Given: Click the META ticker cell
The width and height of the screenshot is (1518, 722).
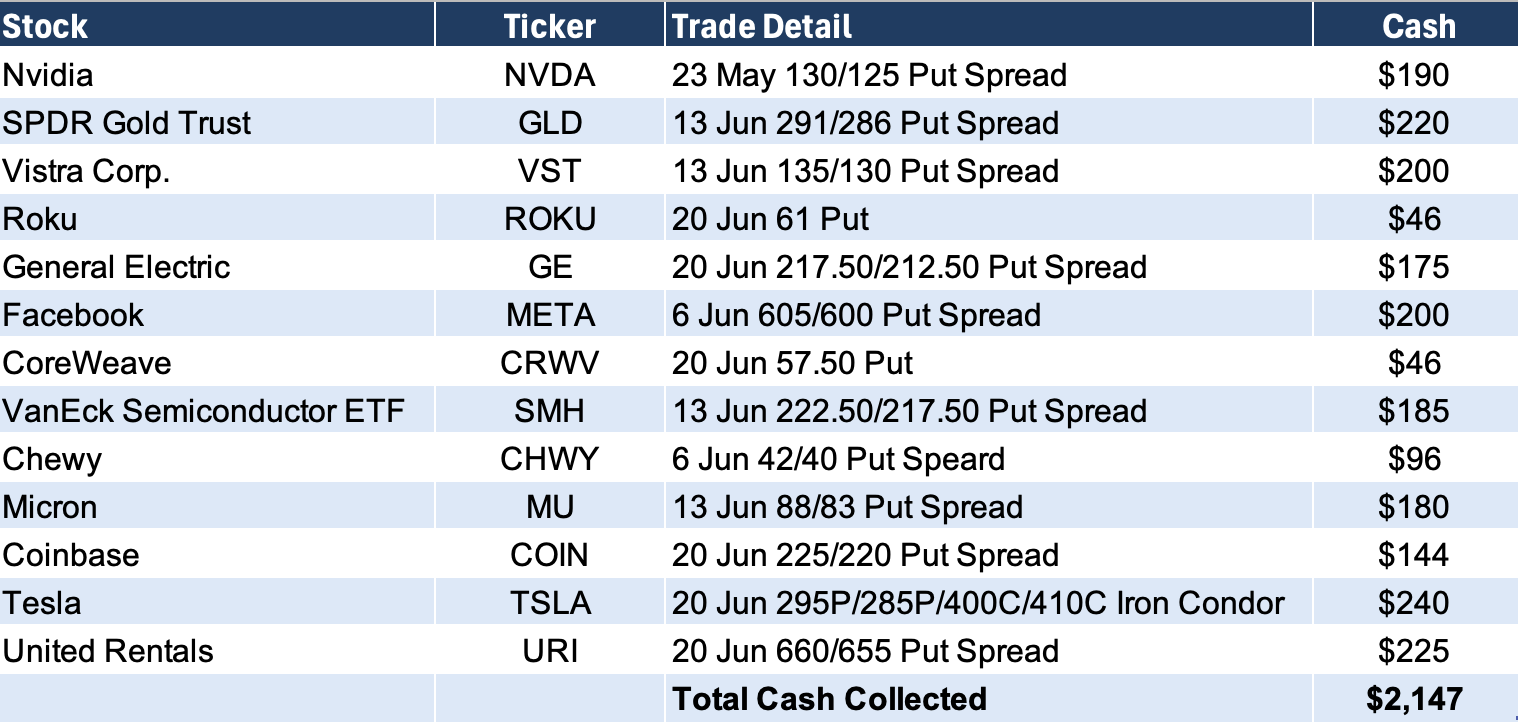Looking at the screenshot, I should pyautogui.click(x=549, y=315).
